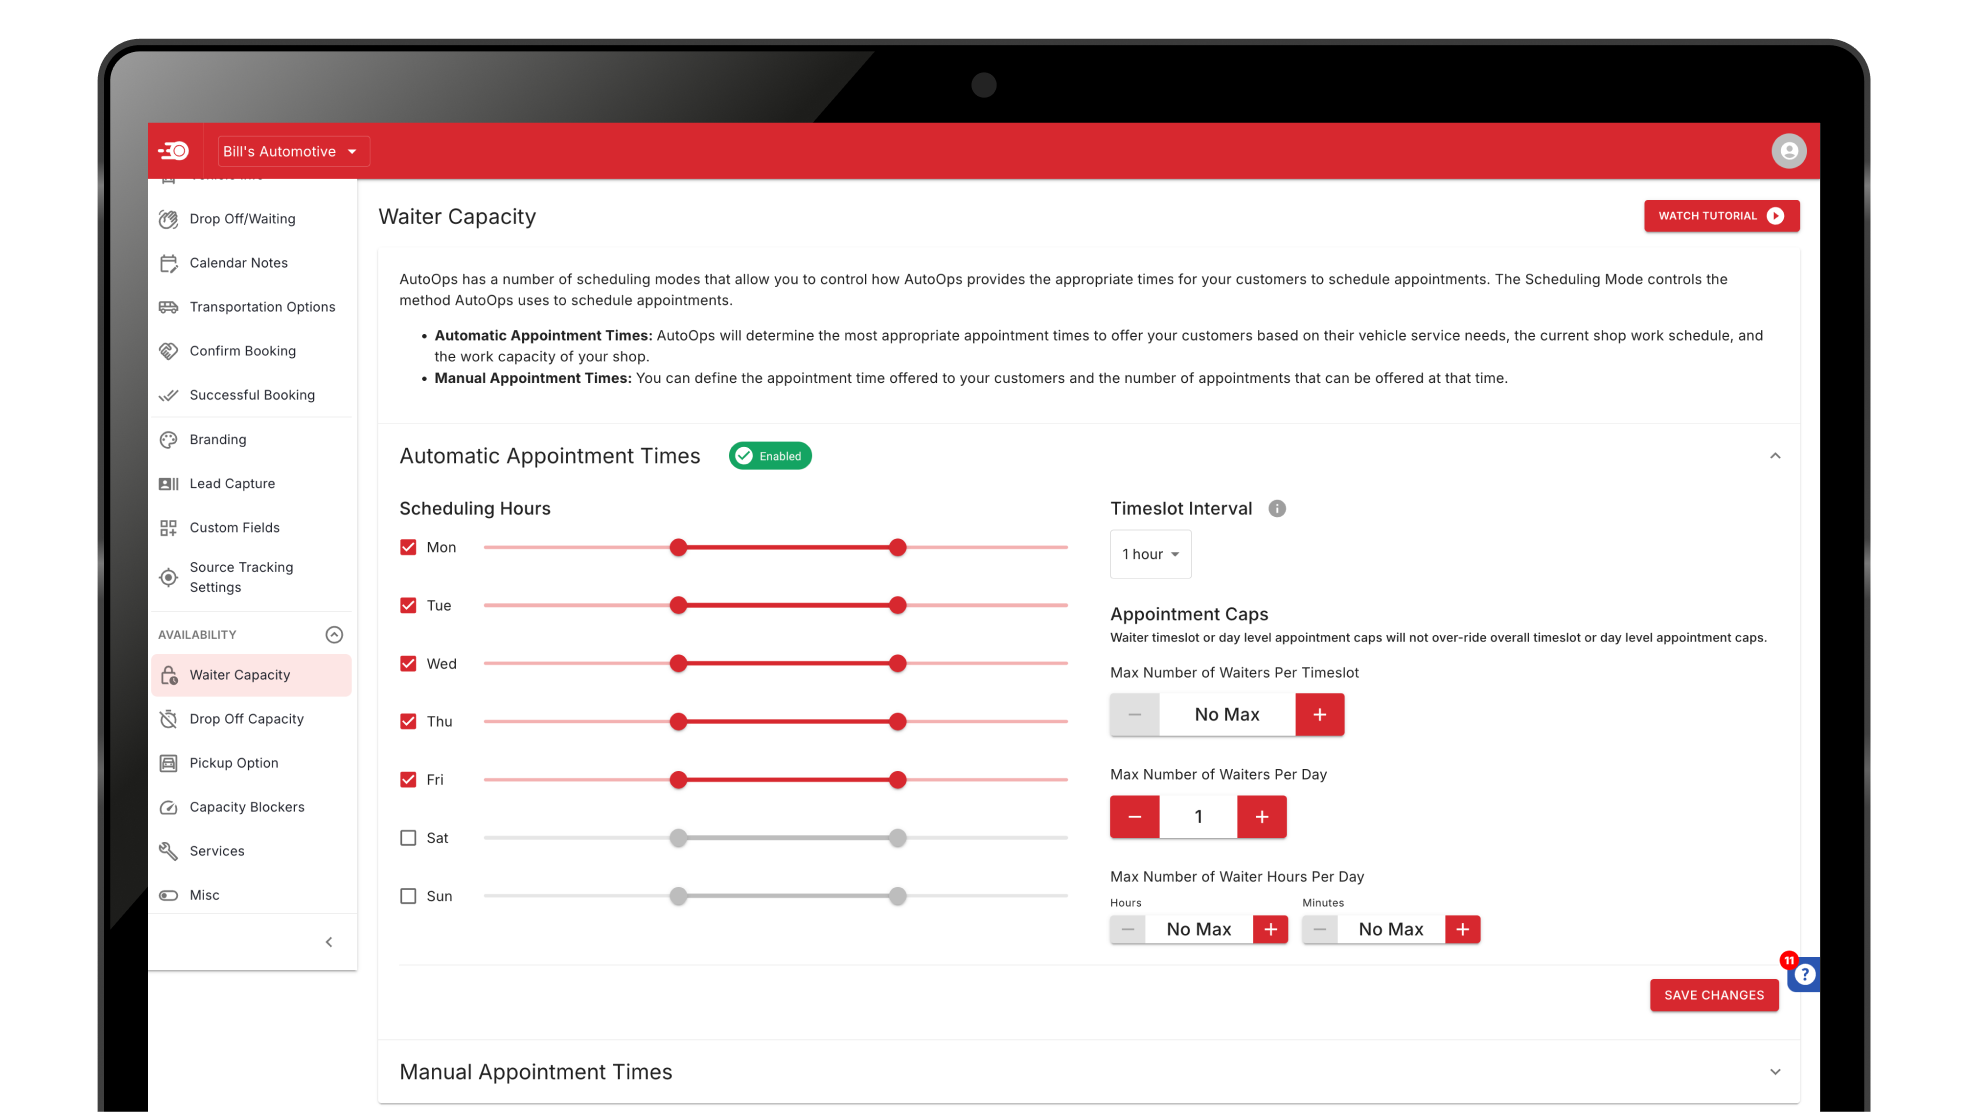The image size is (1967, 1112).
Task: Expand the Manual Appointment Times section
Action: click(x=1775, y=1072)
